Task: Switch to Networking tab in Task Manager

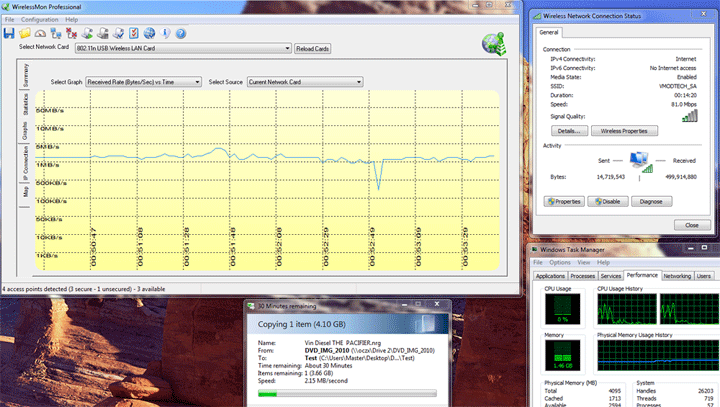Action: [677, 276]
